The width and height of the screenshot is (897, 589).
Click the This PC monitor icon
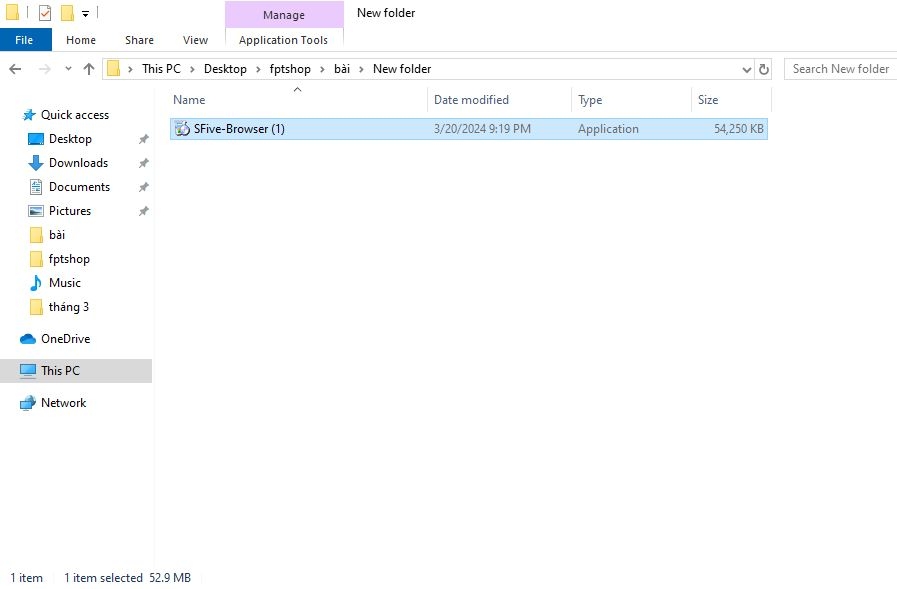(x=28, y=371)
